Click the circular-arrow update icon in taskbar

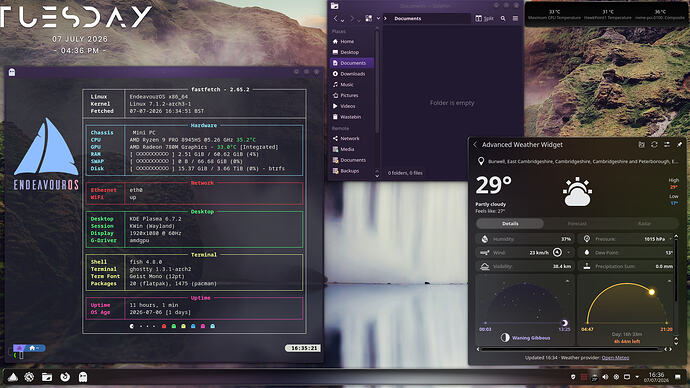[65, 377]
